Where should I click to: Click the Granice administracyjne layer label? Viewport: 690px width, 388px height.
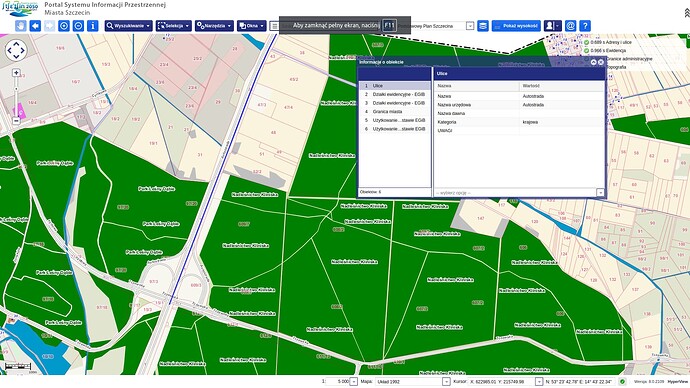coord(629,59)
